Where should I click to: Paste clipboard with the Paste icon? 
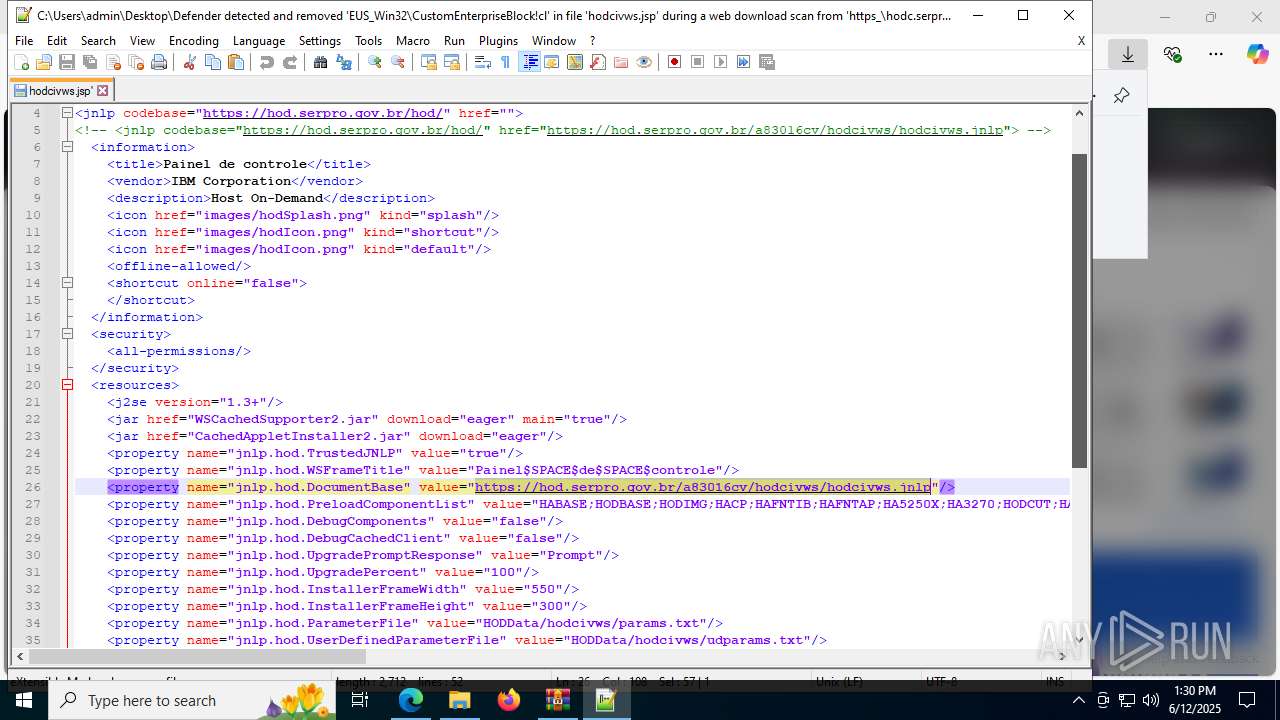tap(235, 62)
